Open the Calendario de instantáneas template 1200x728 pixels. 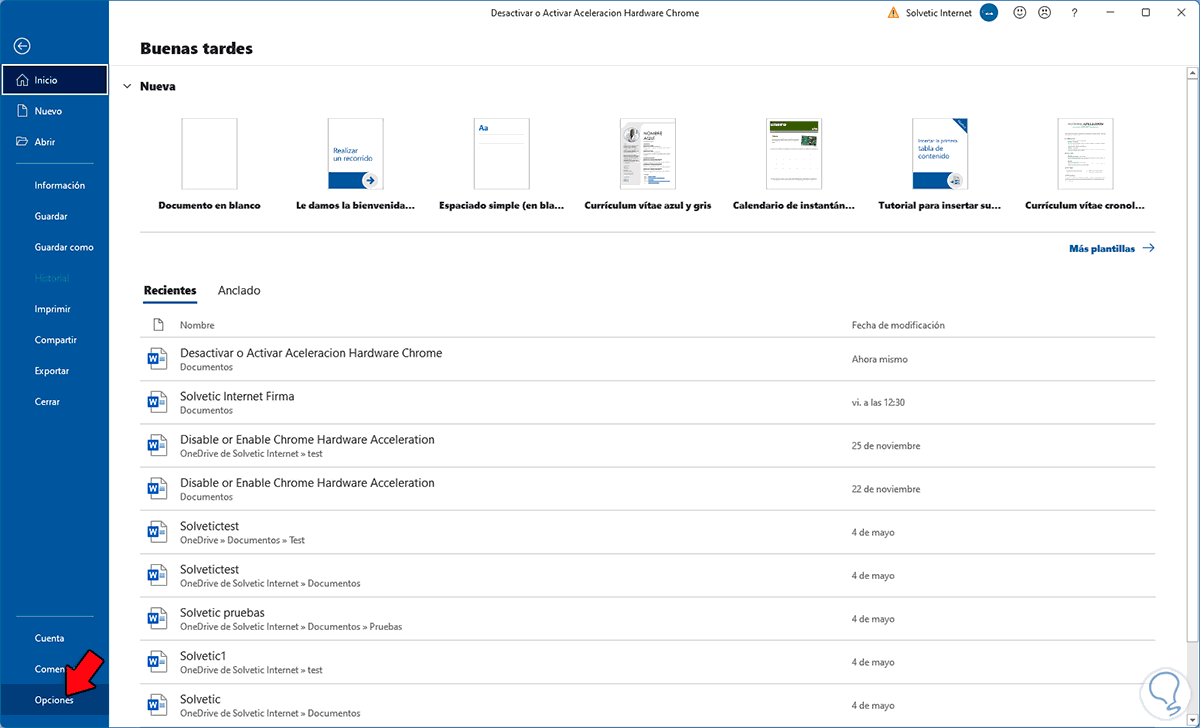[x=794, y=154]
